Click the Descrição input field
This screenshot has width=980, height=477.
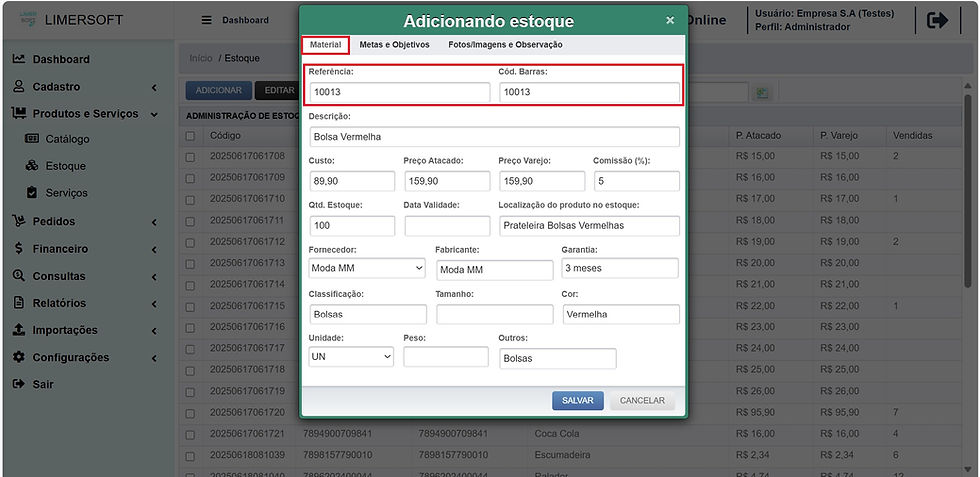click(x=494, y=136)
